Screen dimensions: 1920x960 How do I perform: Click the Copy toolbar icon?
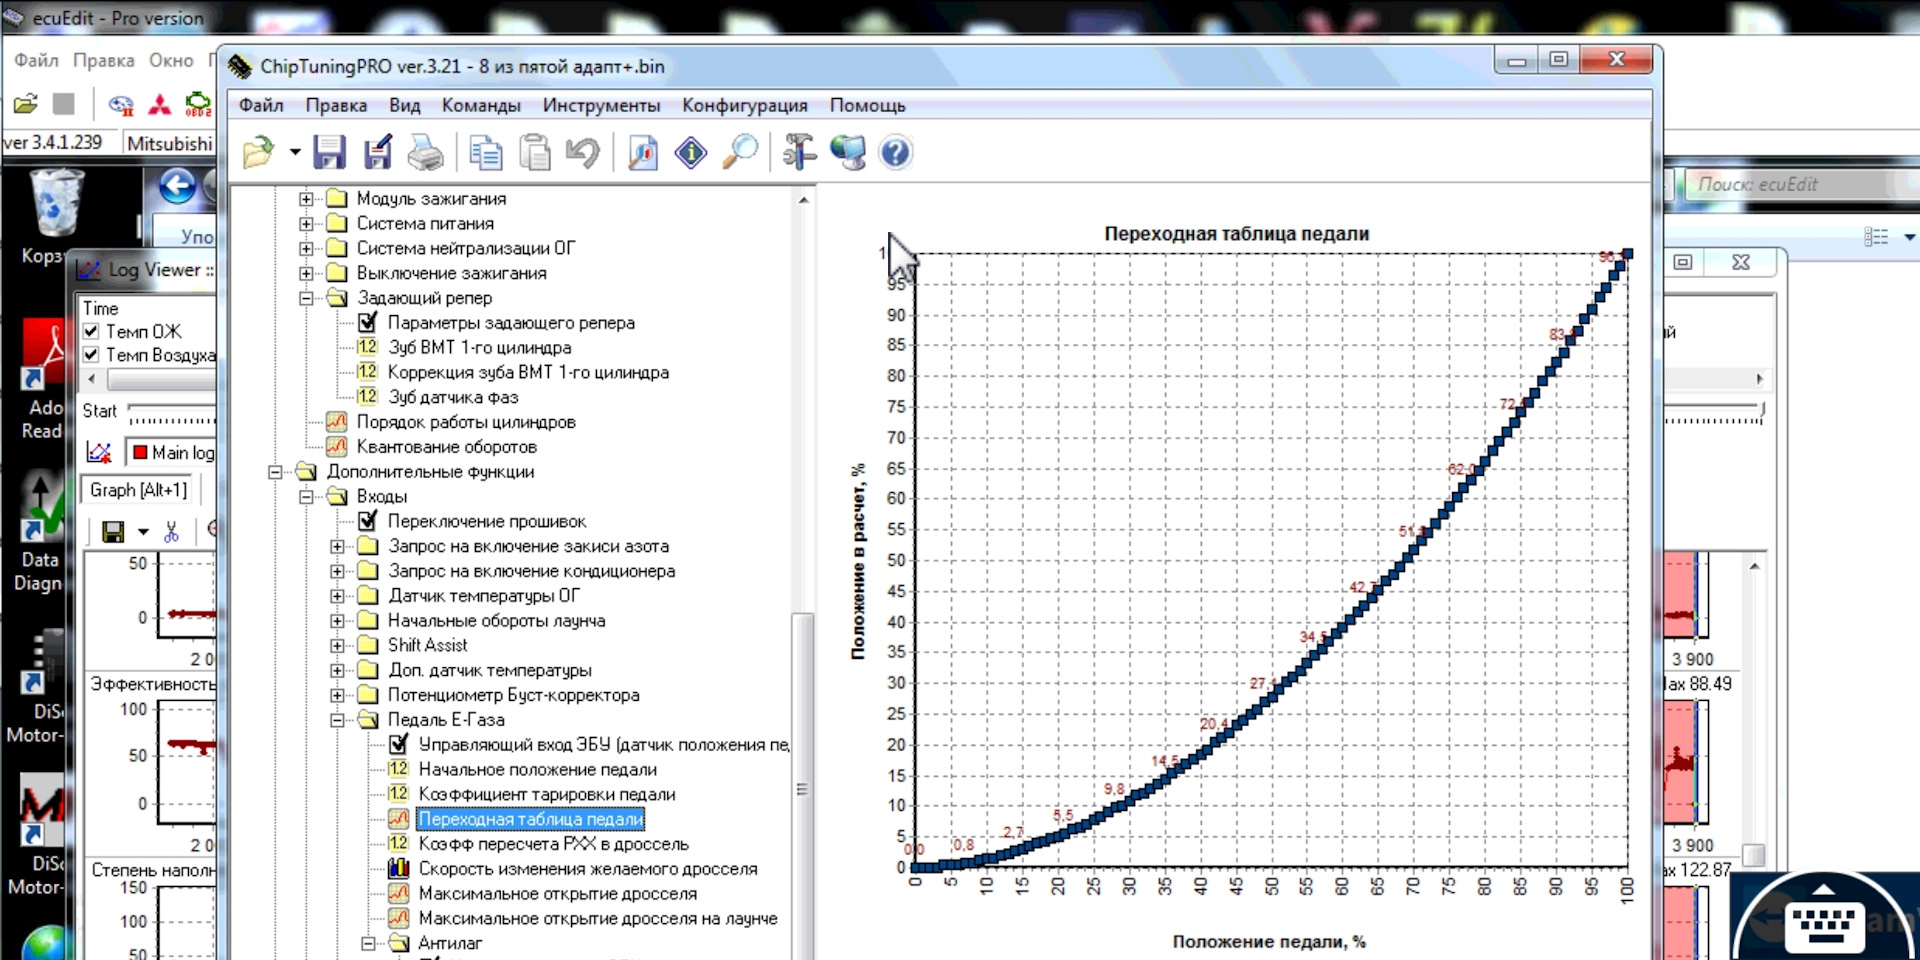click(486, 153)
